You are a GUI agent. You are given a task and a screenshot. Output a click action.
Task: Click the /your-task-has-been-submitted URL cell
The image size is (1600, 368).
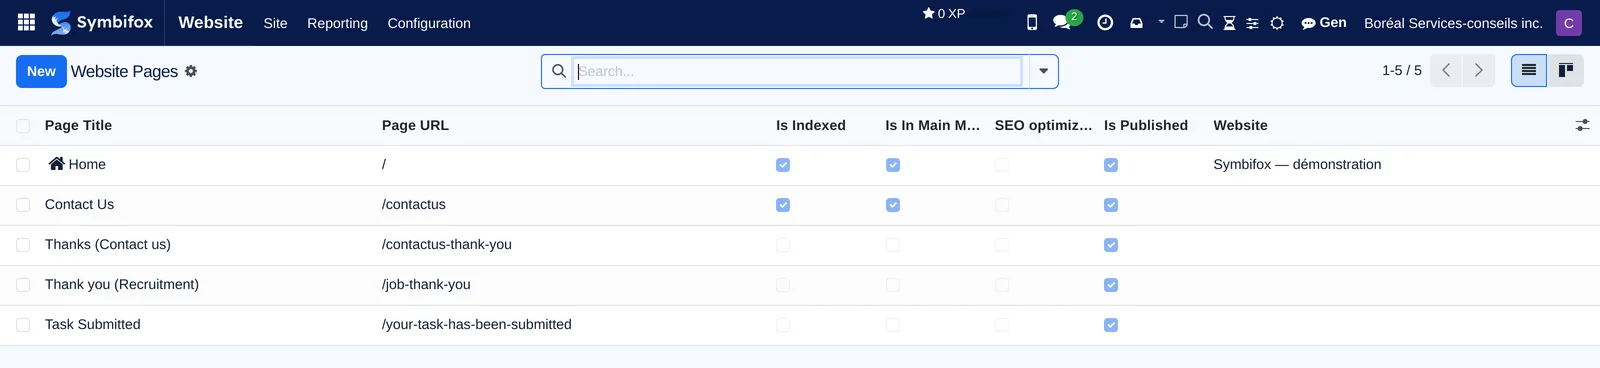476,324
